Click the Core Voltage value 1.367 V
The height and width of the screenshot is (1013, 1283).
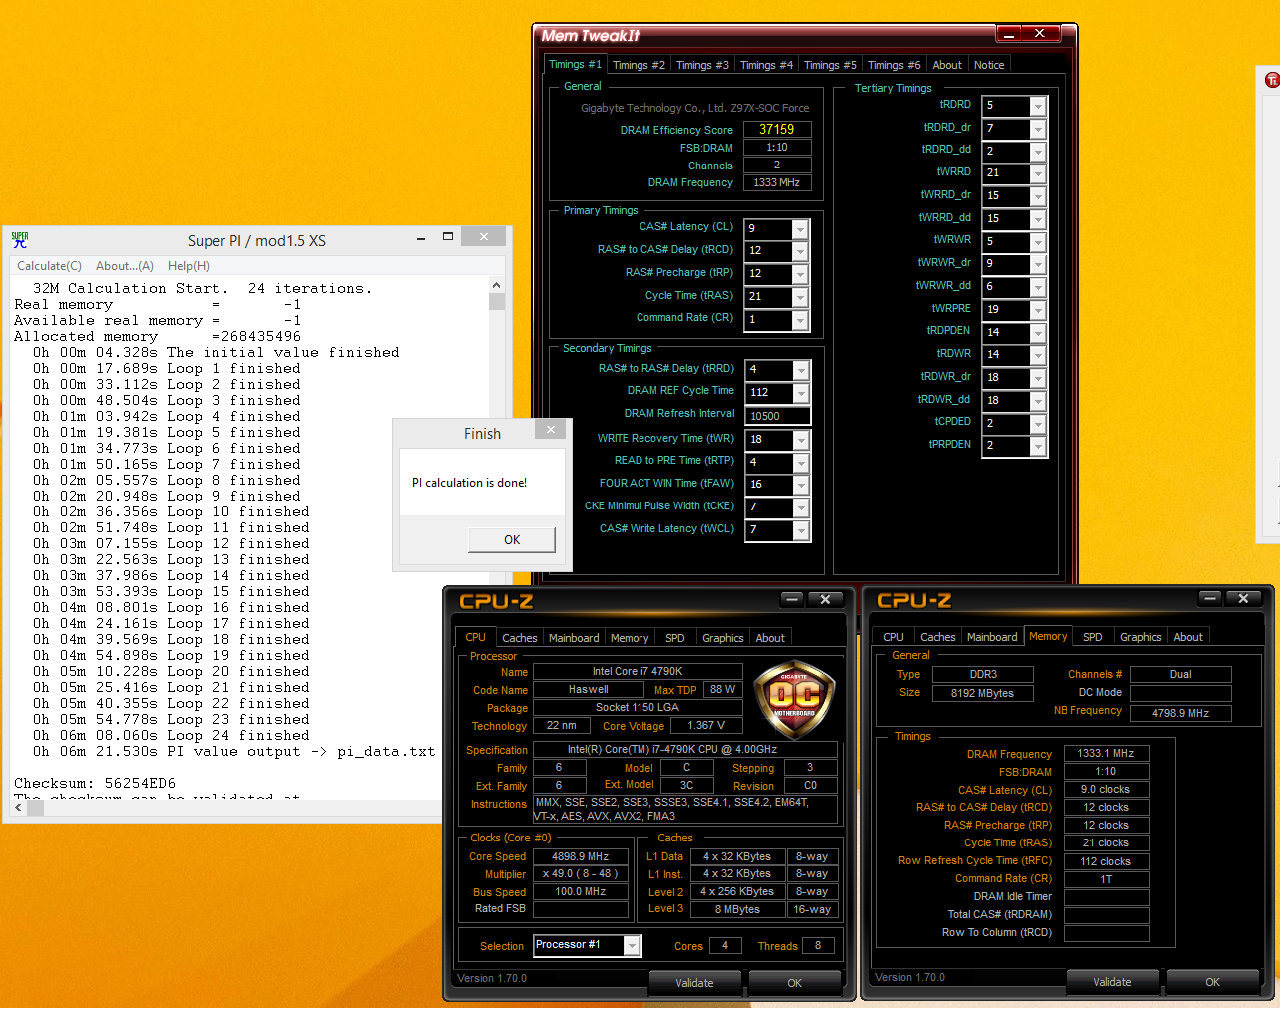click(x=706, y=726)
